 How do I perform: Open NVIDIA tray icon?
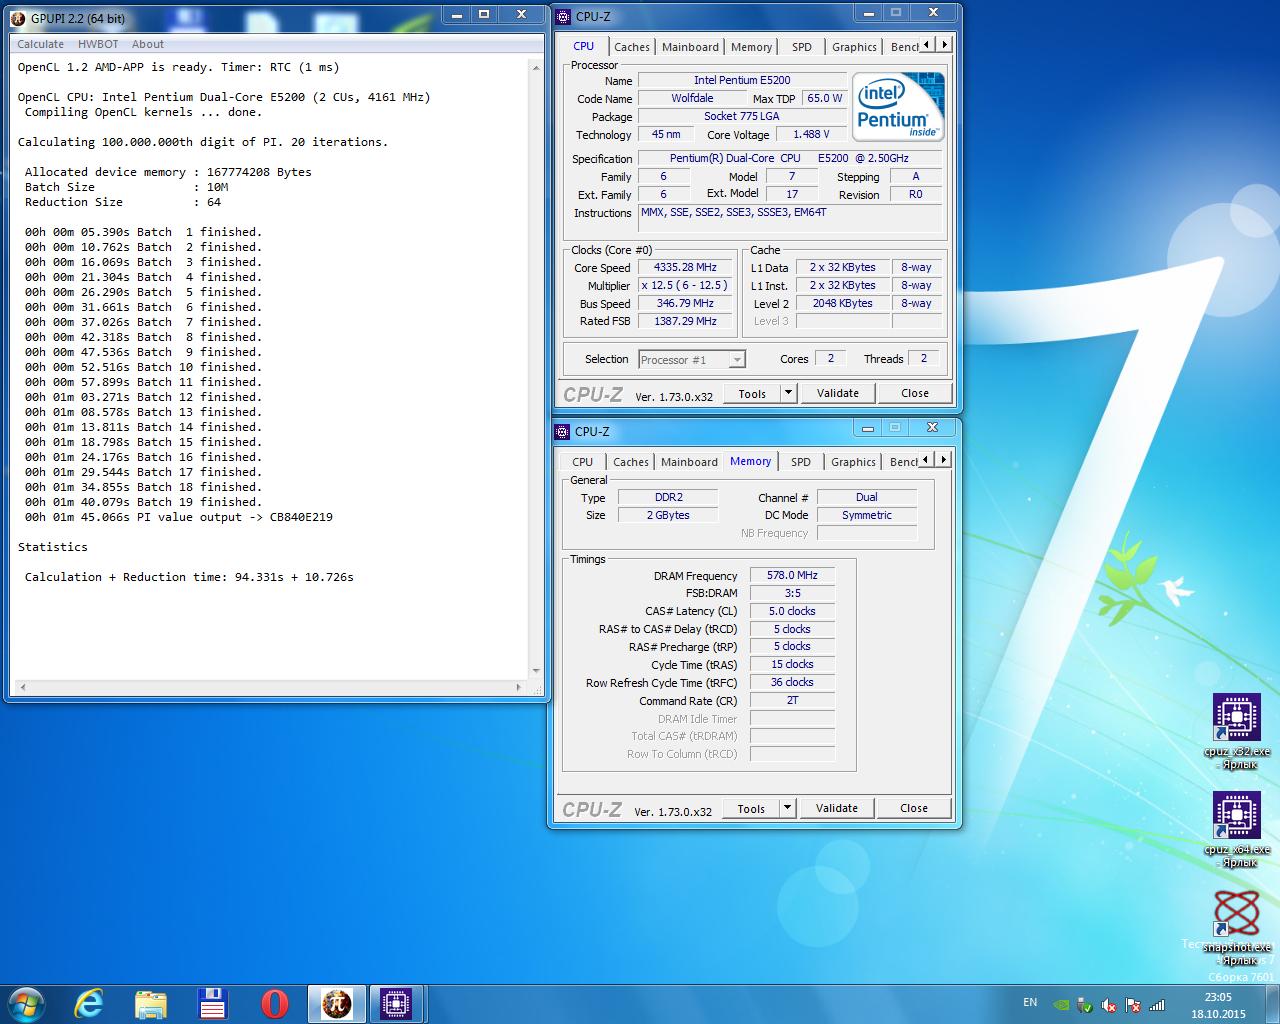point(1062,1005)
